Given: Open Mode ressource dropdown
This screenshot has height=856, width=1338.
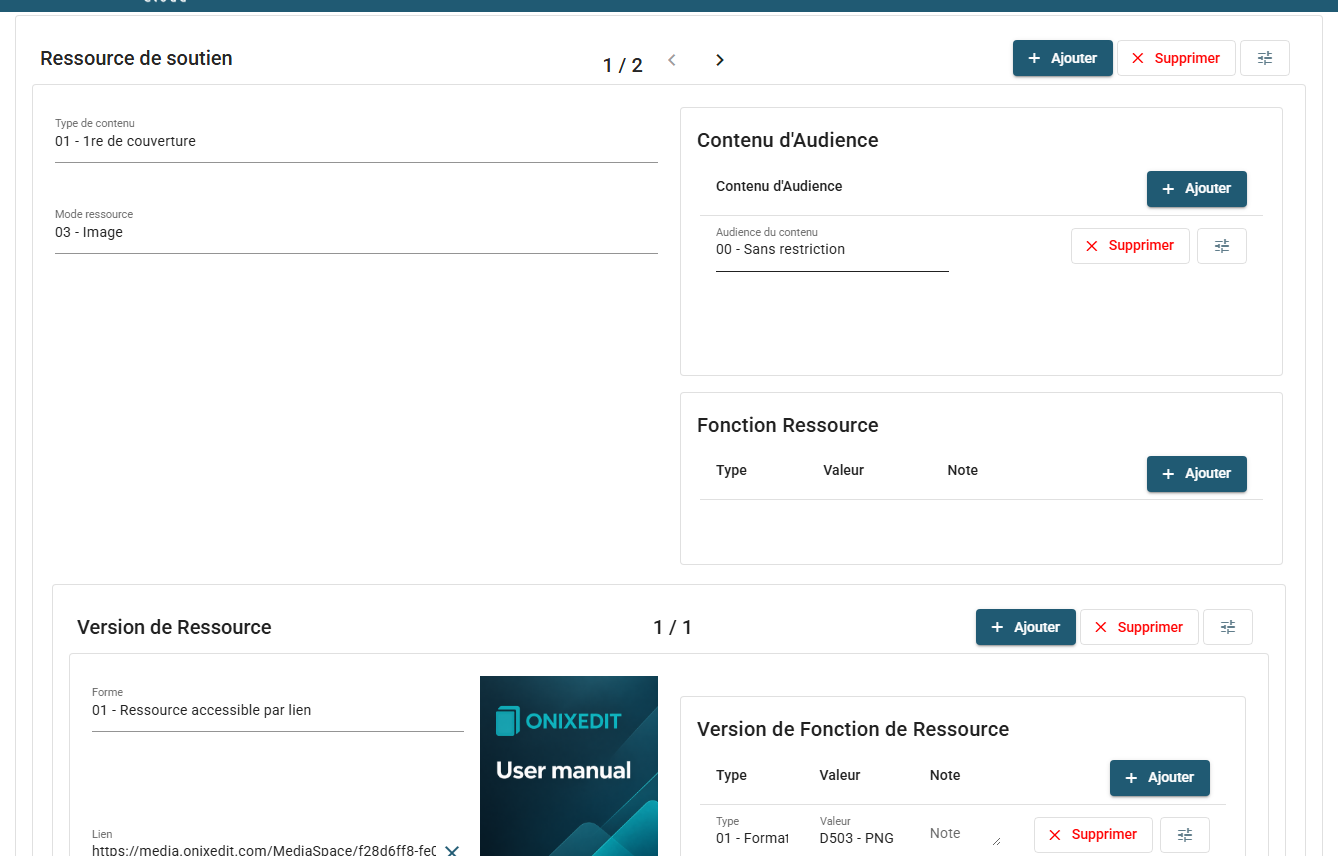Looking at the screenshot, I should 356,231.
